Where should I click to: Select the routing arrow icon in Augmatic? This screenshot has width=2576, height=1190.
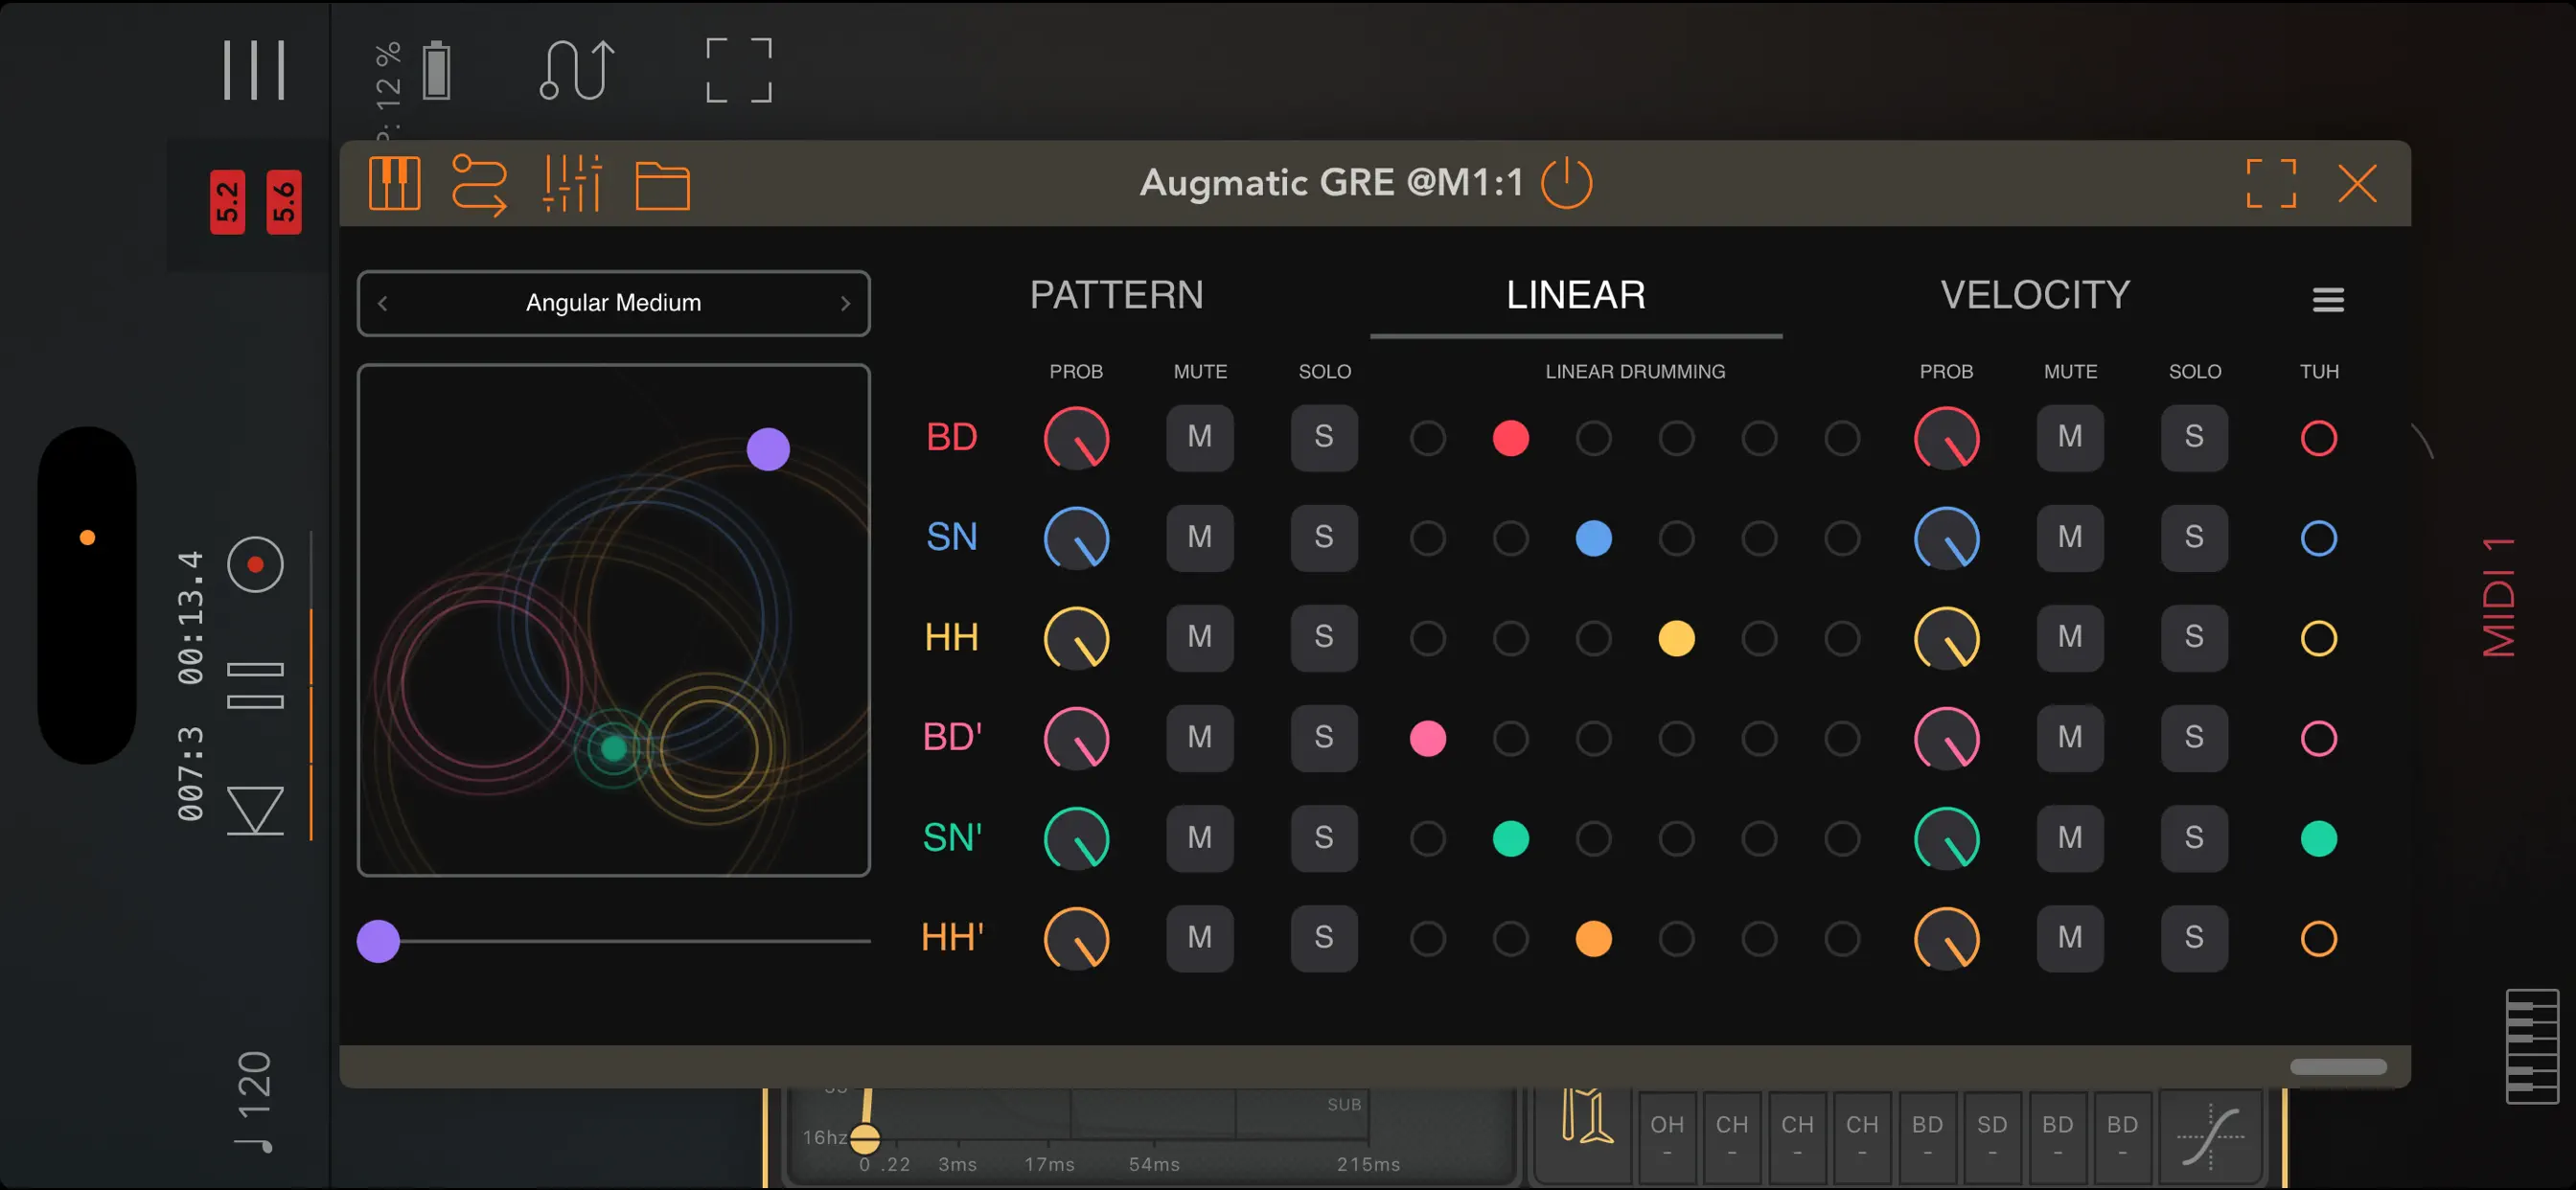tap(482, 184)
